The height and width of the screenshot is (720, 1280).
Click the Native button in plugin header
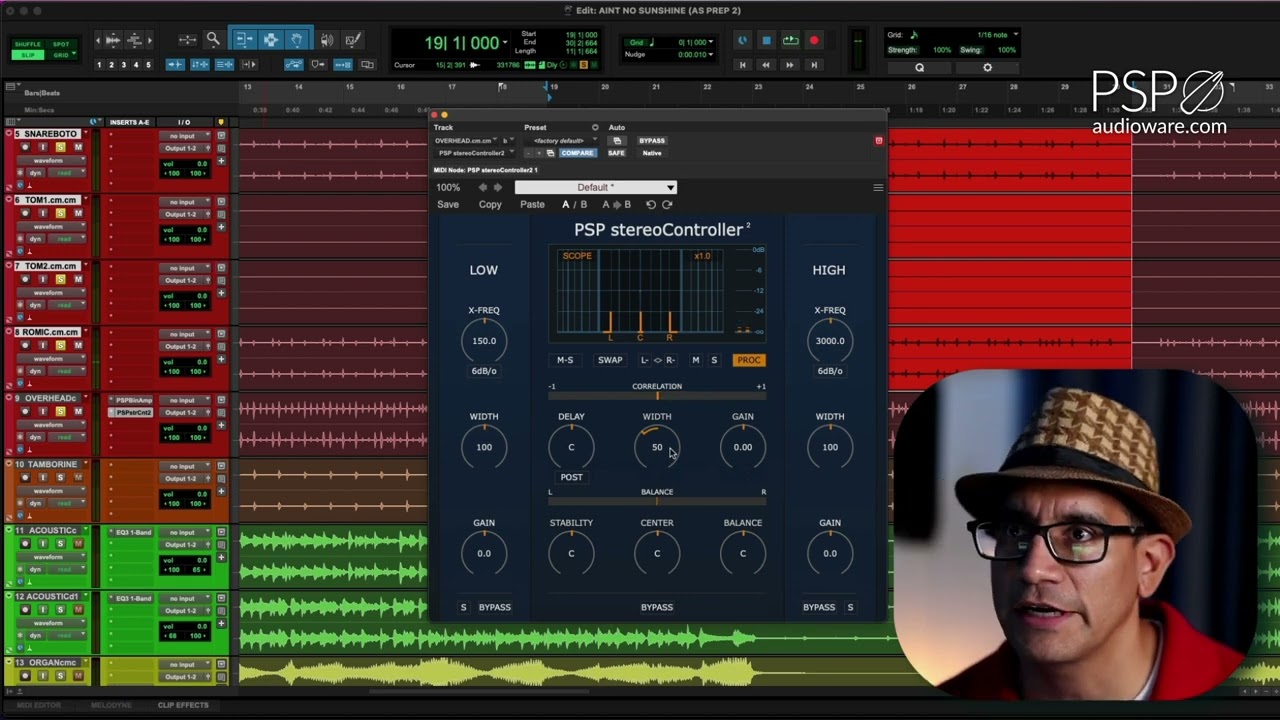coord(652,153)
